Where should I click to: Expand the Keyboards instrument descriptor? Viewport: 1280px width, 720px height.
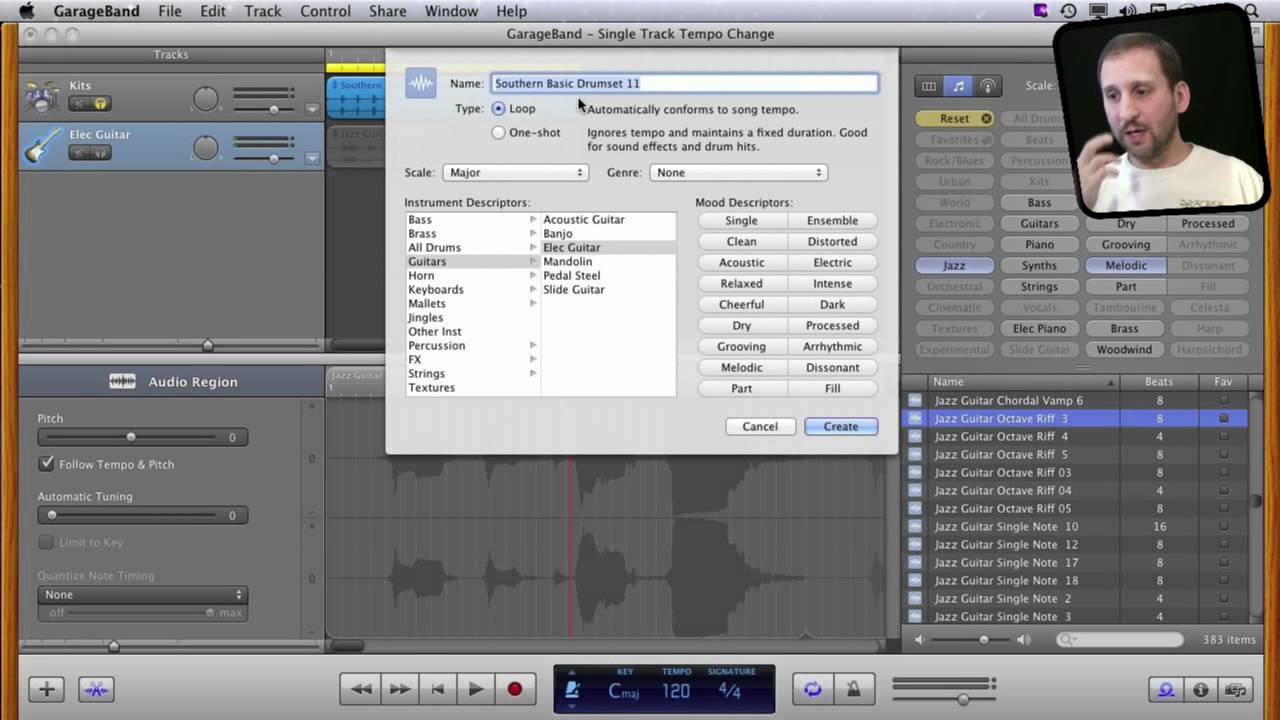(x=533, y=289)
